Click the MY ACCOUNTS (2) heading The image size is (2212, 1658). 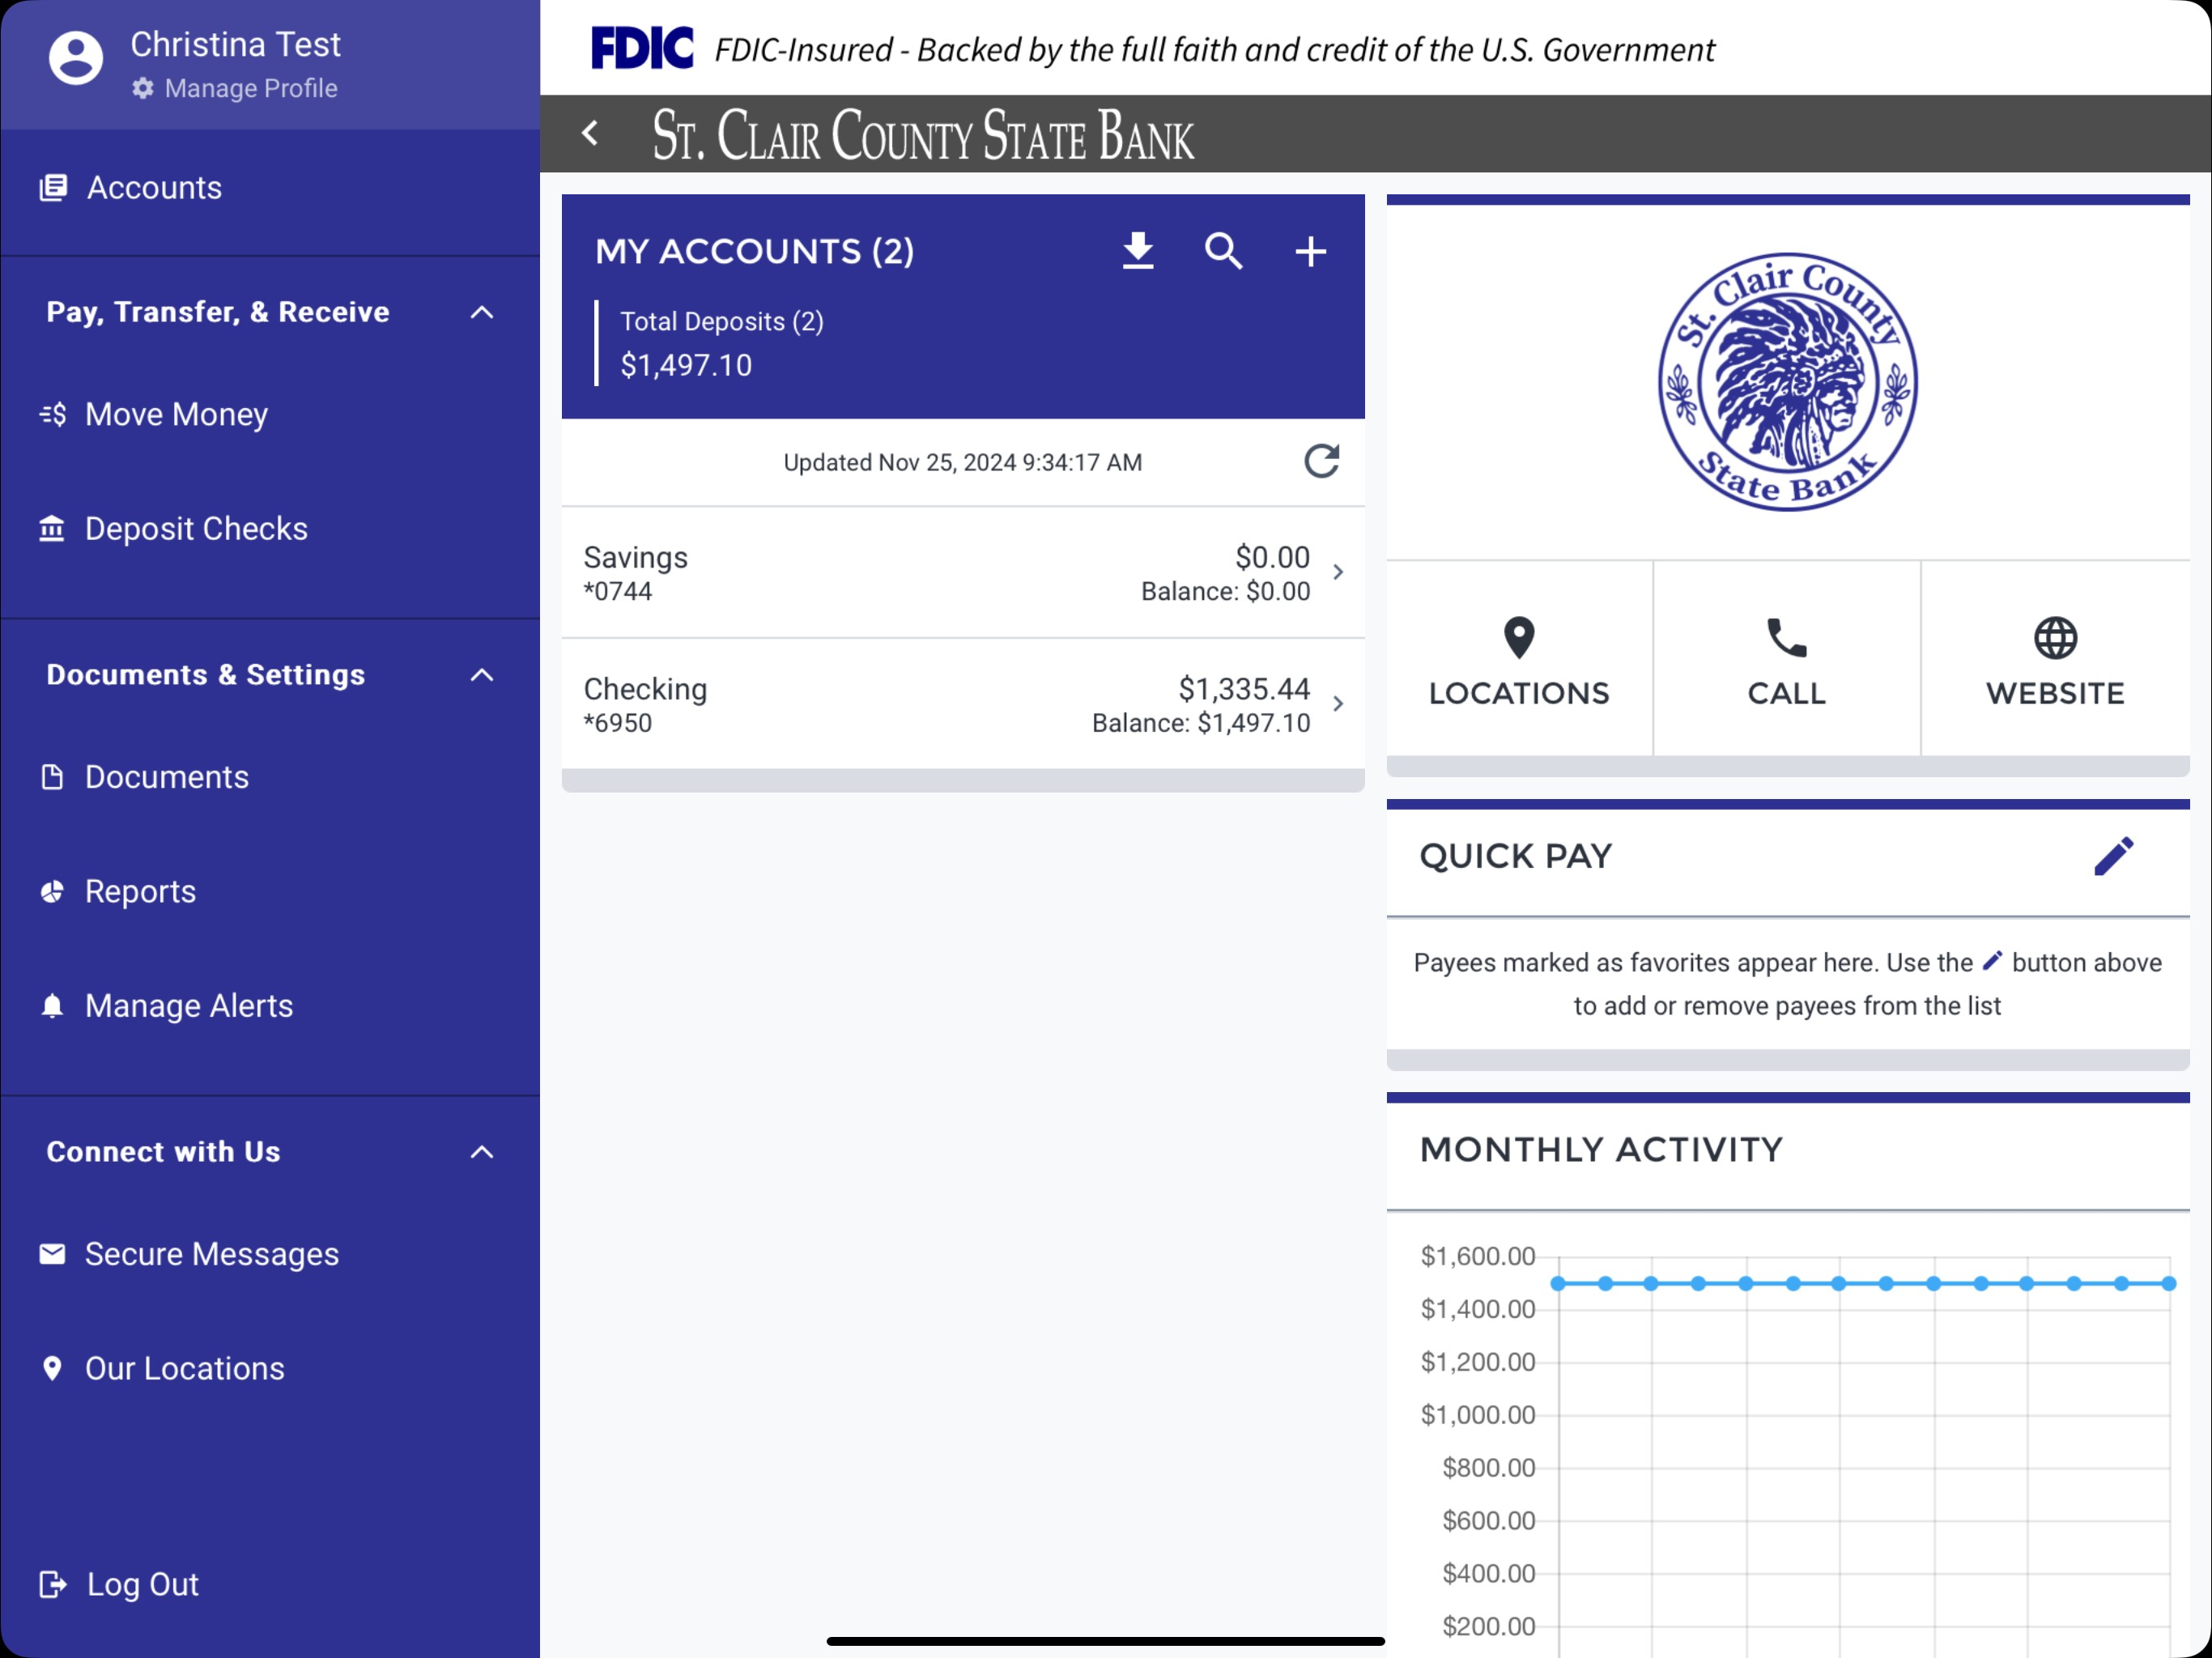[755, 251]
